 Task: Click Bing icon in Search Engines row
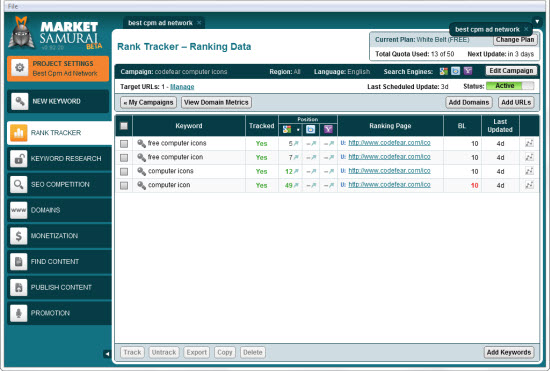click(455, 71)
